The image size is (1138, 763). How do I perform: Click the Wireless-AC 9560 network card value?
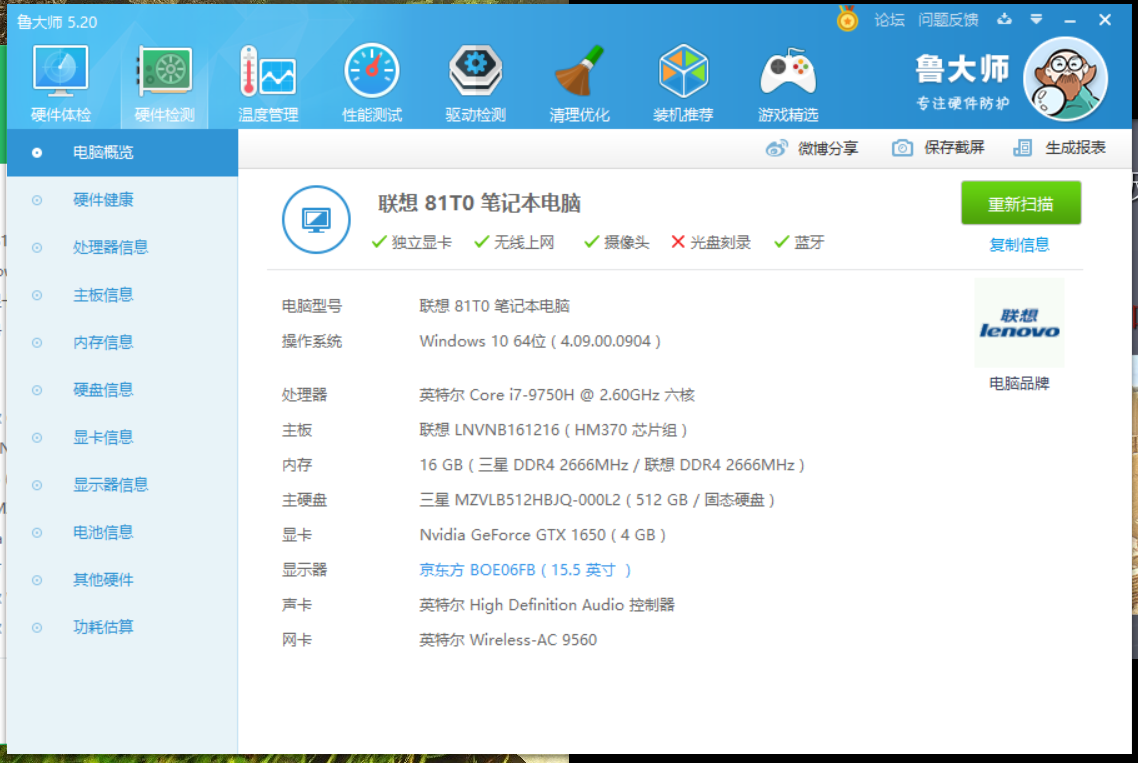click(x=508, y=640)
